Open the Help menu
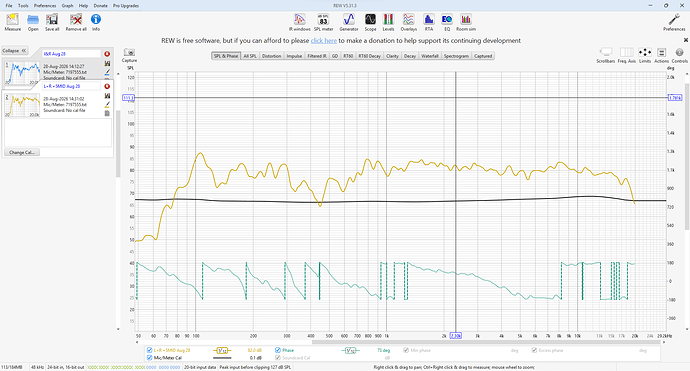 (x=83, y=6)
